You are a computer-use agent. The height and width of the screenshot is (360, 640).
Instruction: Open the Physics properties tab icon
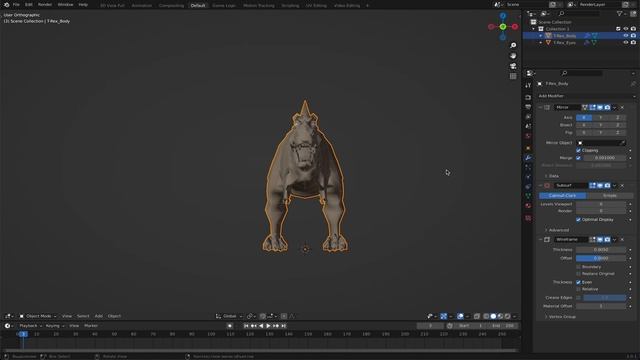click(528, 177)
